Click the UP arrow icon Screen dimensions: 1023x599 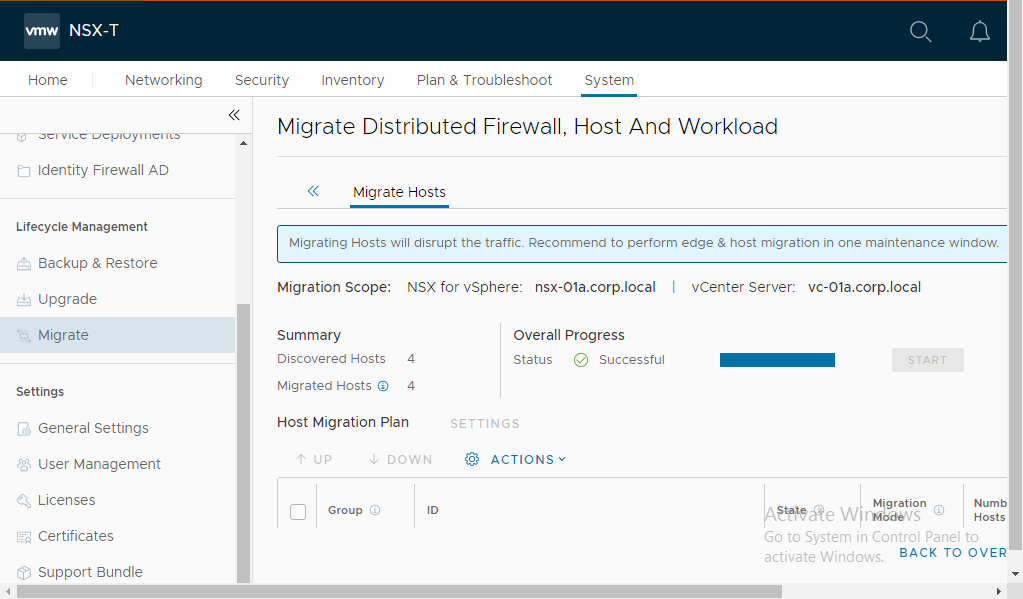pyautogui.click(x=301, y=459)
